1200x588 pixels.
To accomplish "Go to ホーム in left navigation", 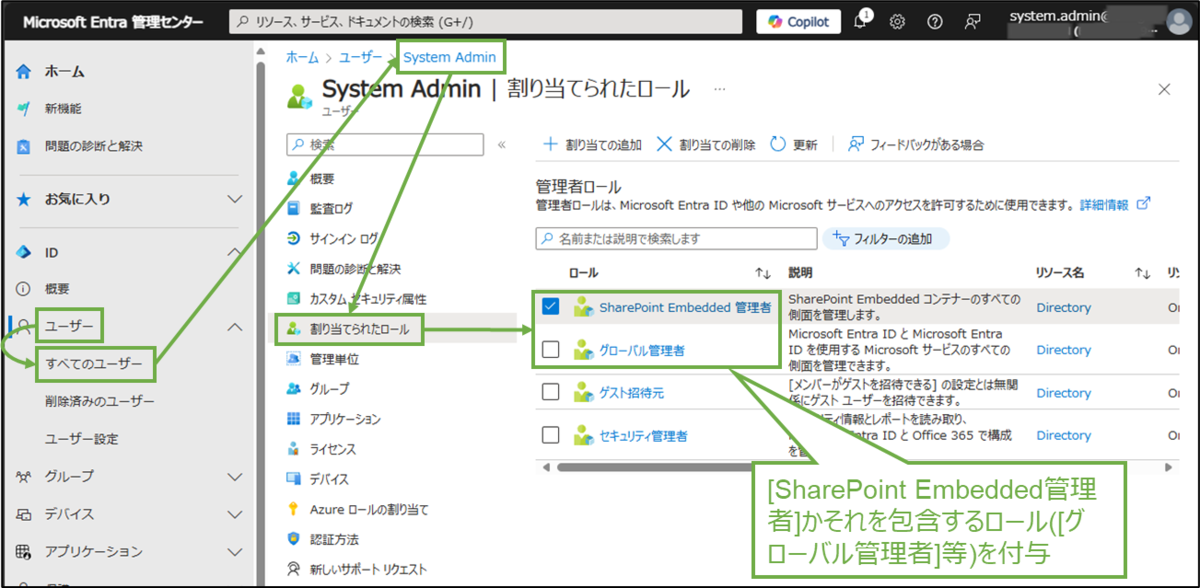I will 65,72.
